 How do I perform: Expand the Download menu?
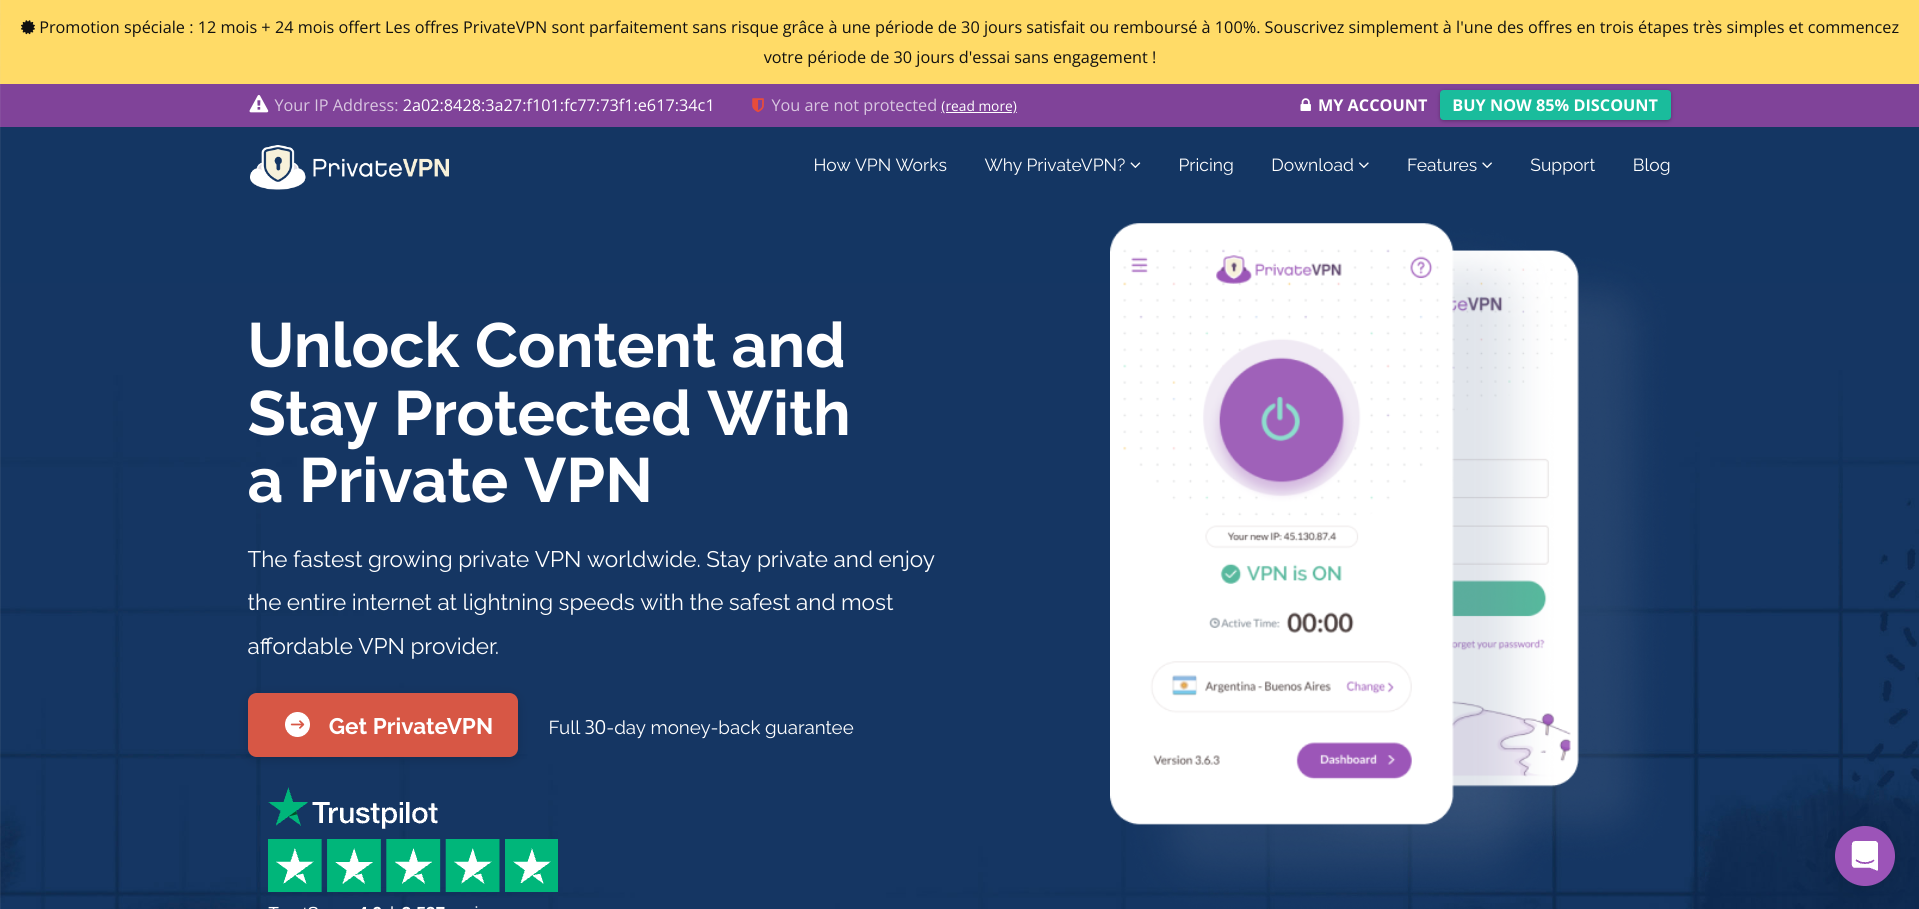1320,165
